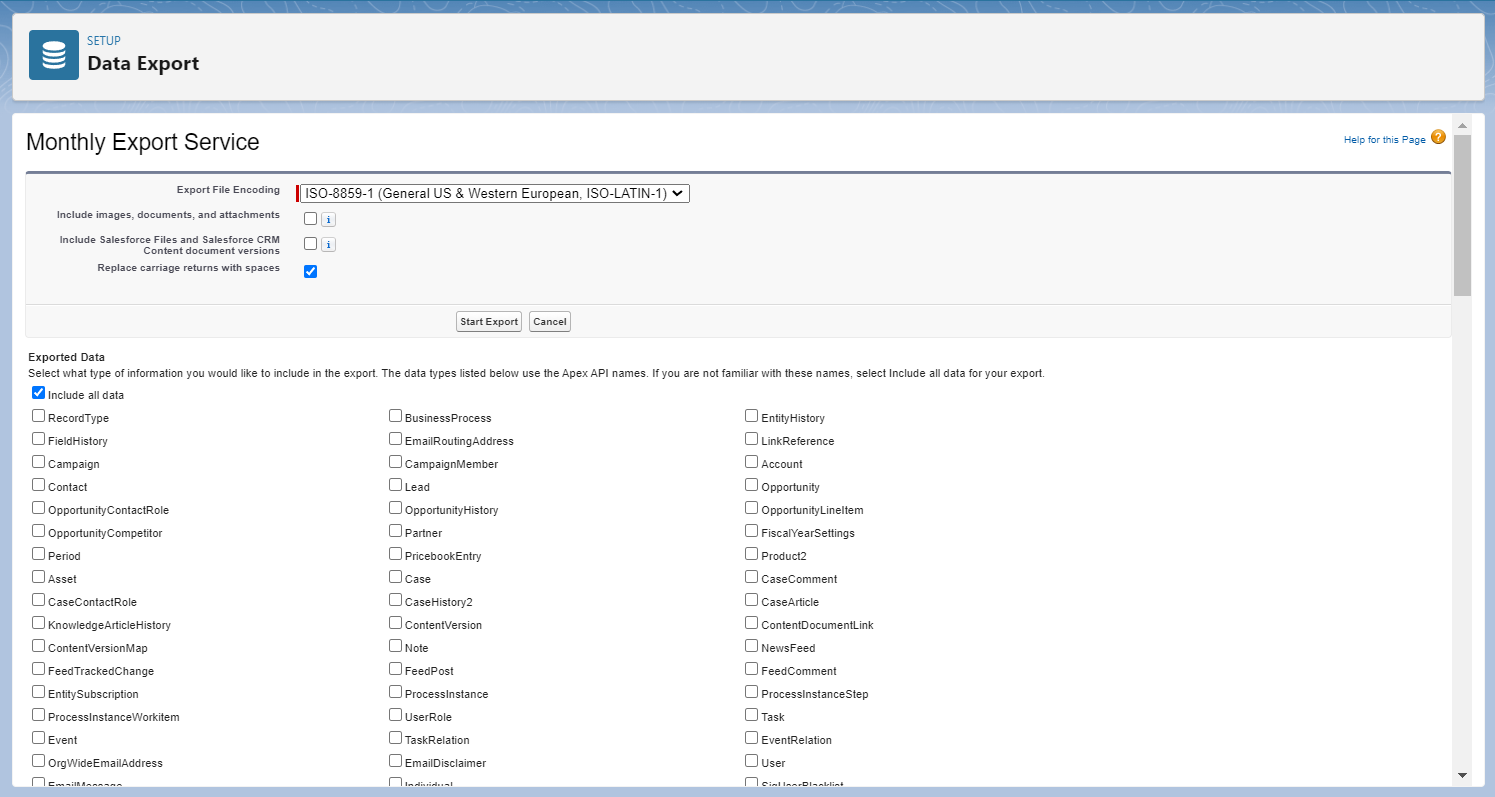Screen dimensions: 1495x797
Task: Check the FieldHistory checkbox
Action: click(x=38, y=439)
